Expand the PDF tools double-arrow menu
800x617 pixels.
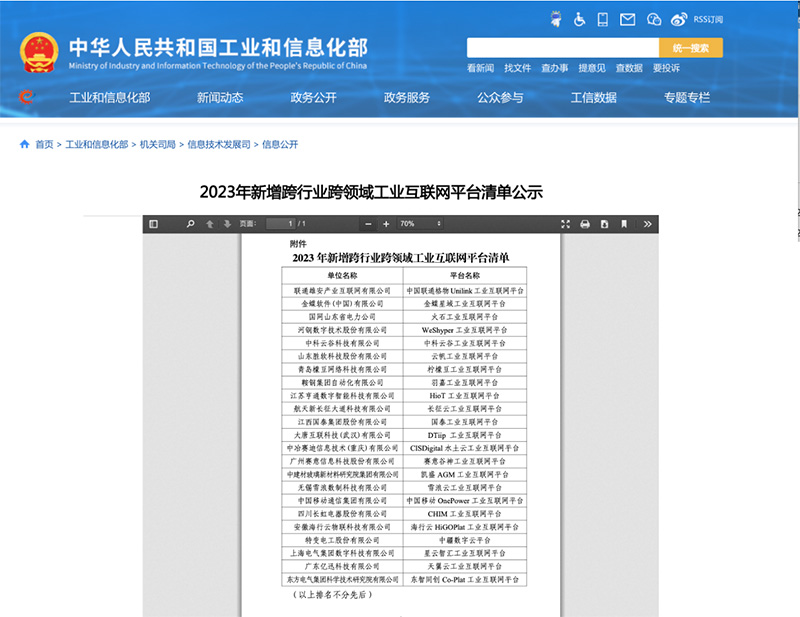point(647,224)
